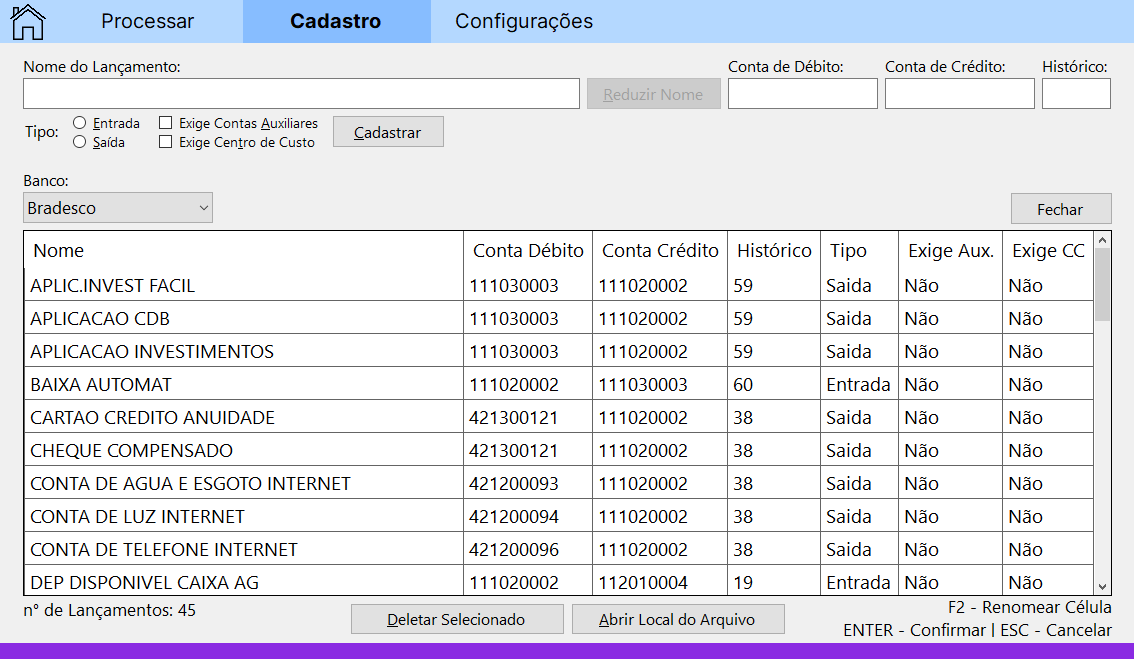The height and width of the screenshot is (659, 1134).
Task: Click the Conta de Débito input field
Action: pos(802,94)
